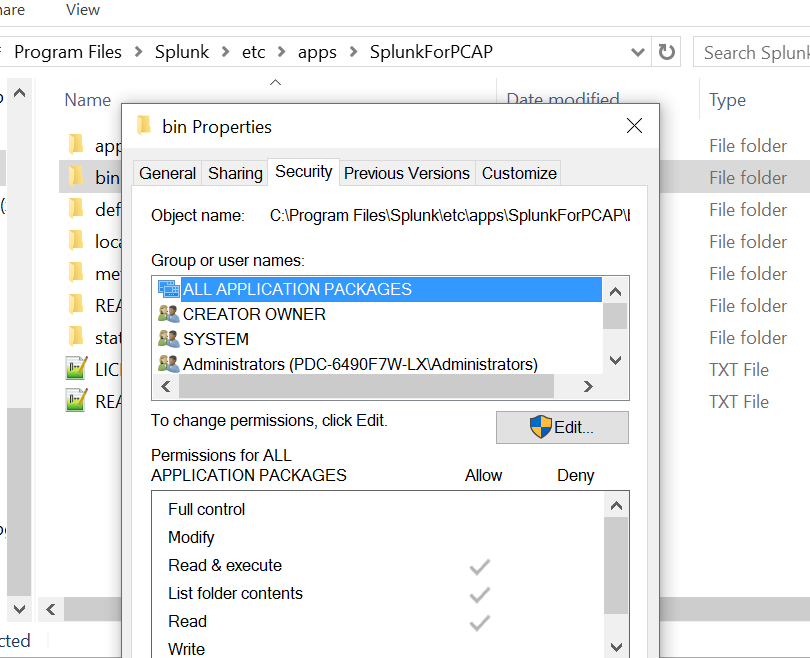The image size is (810, 658).
Task: Toggle Allow for List folder contents
Action: point(479,593)
